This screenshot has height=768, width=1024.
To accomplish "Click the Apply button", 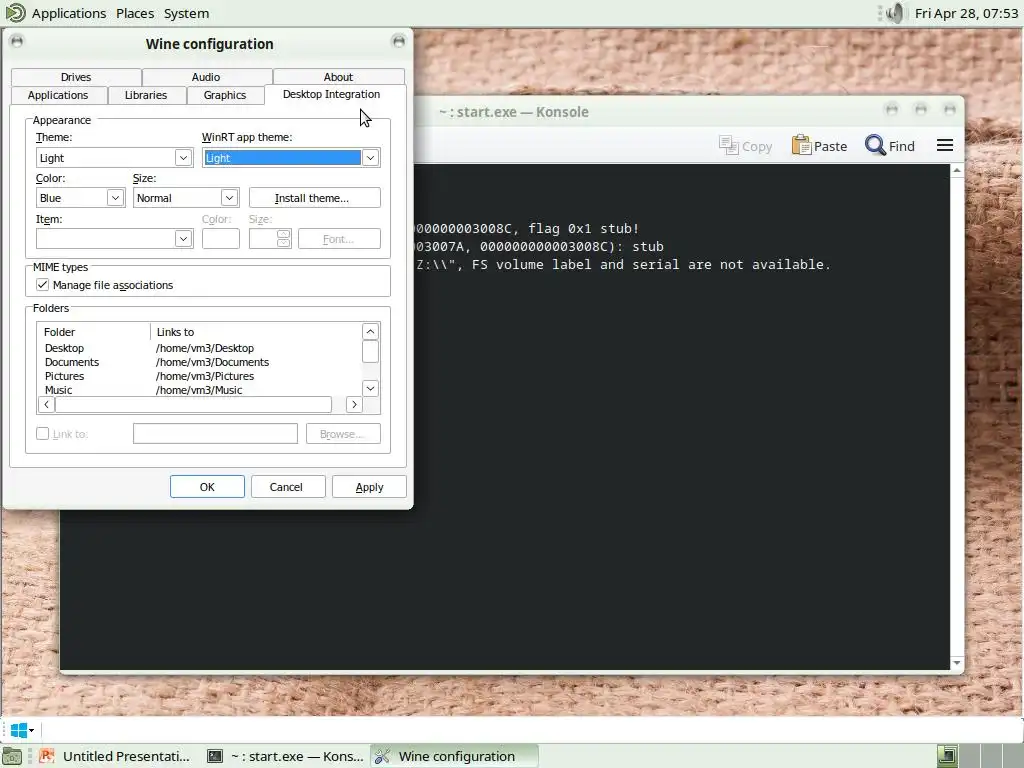I will coord(369,487).
